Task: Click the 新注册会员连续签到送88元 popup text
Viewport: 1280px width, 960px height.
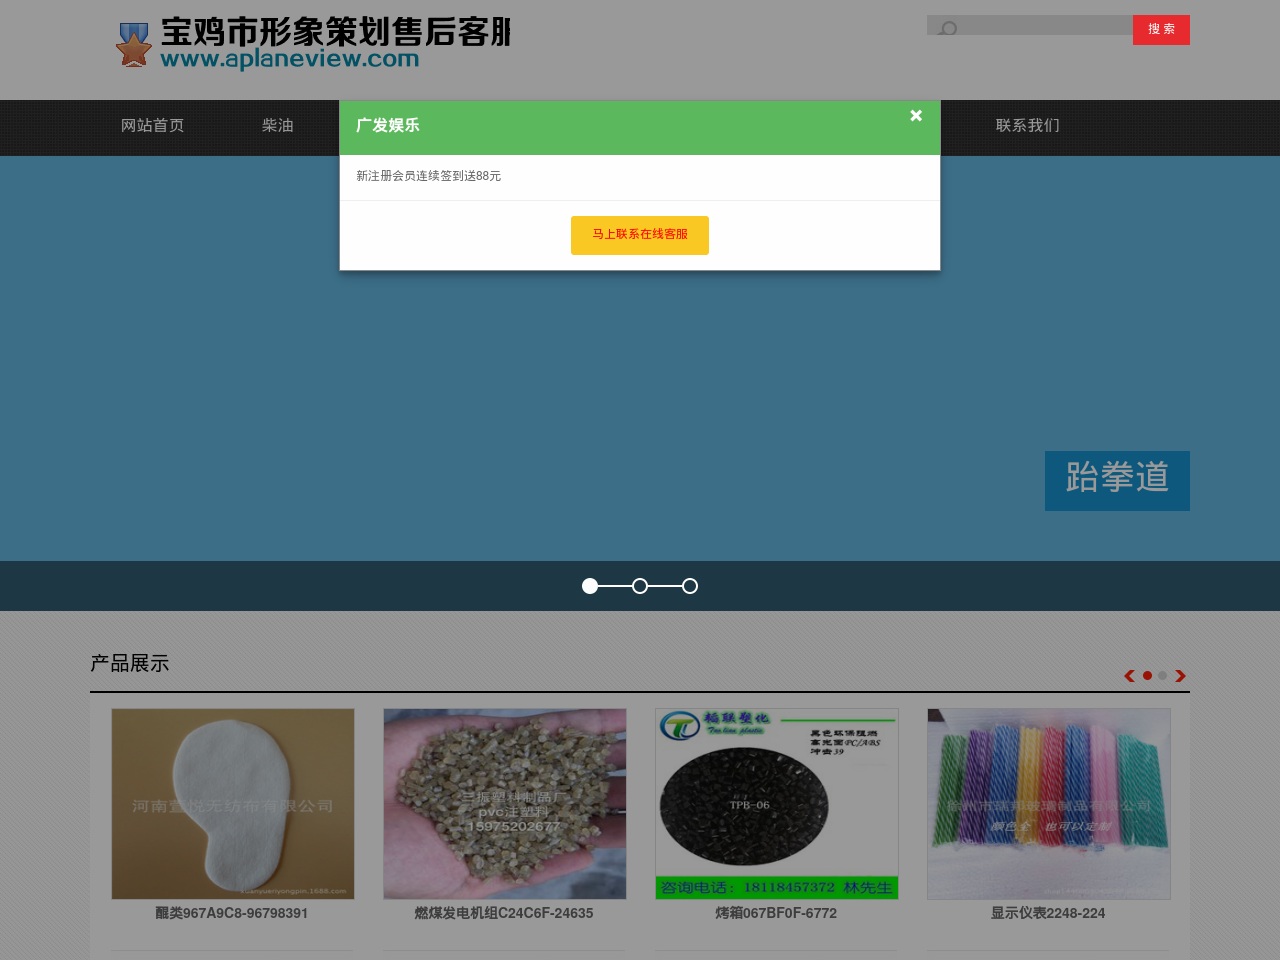Action: point(429,176)
